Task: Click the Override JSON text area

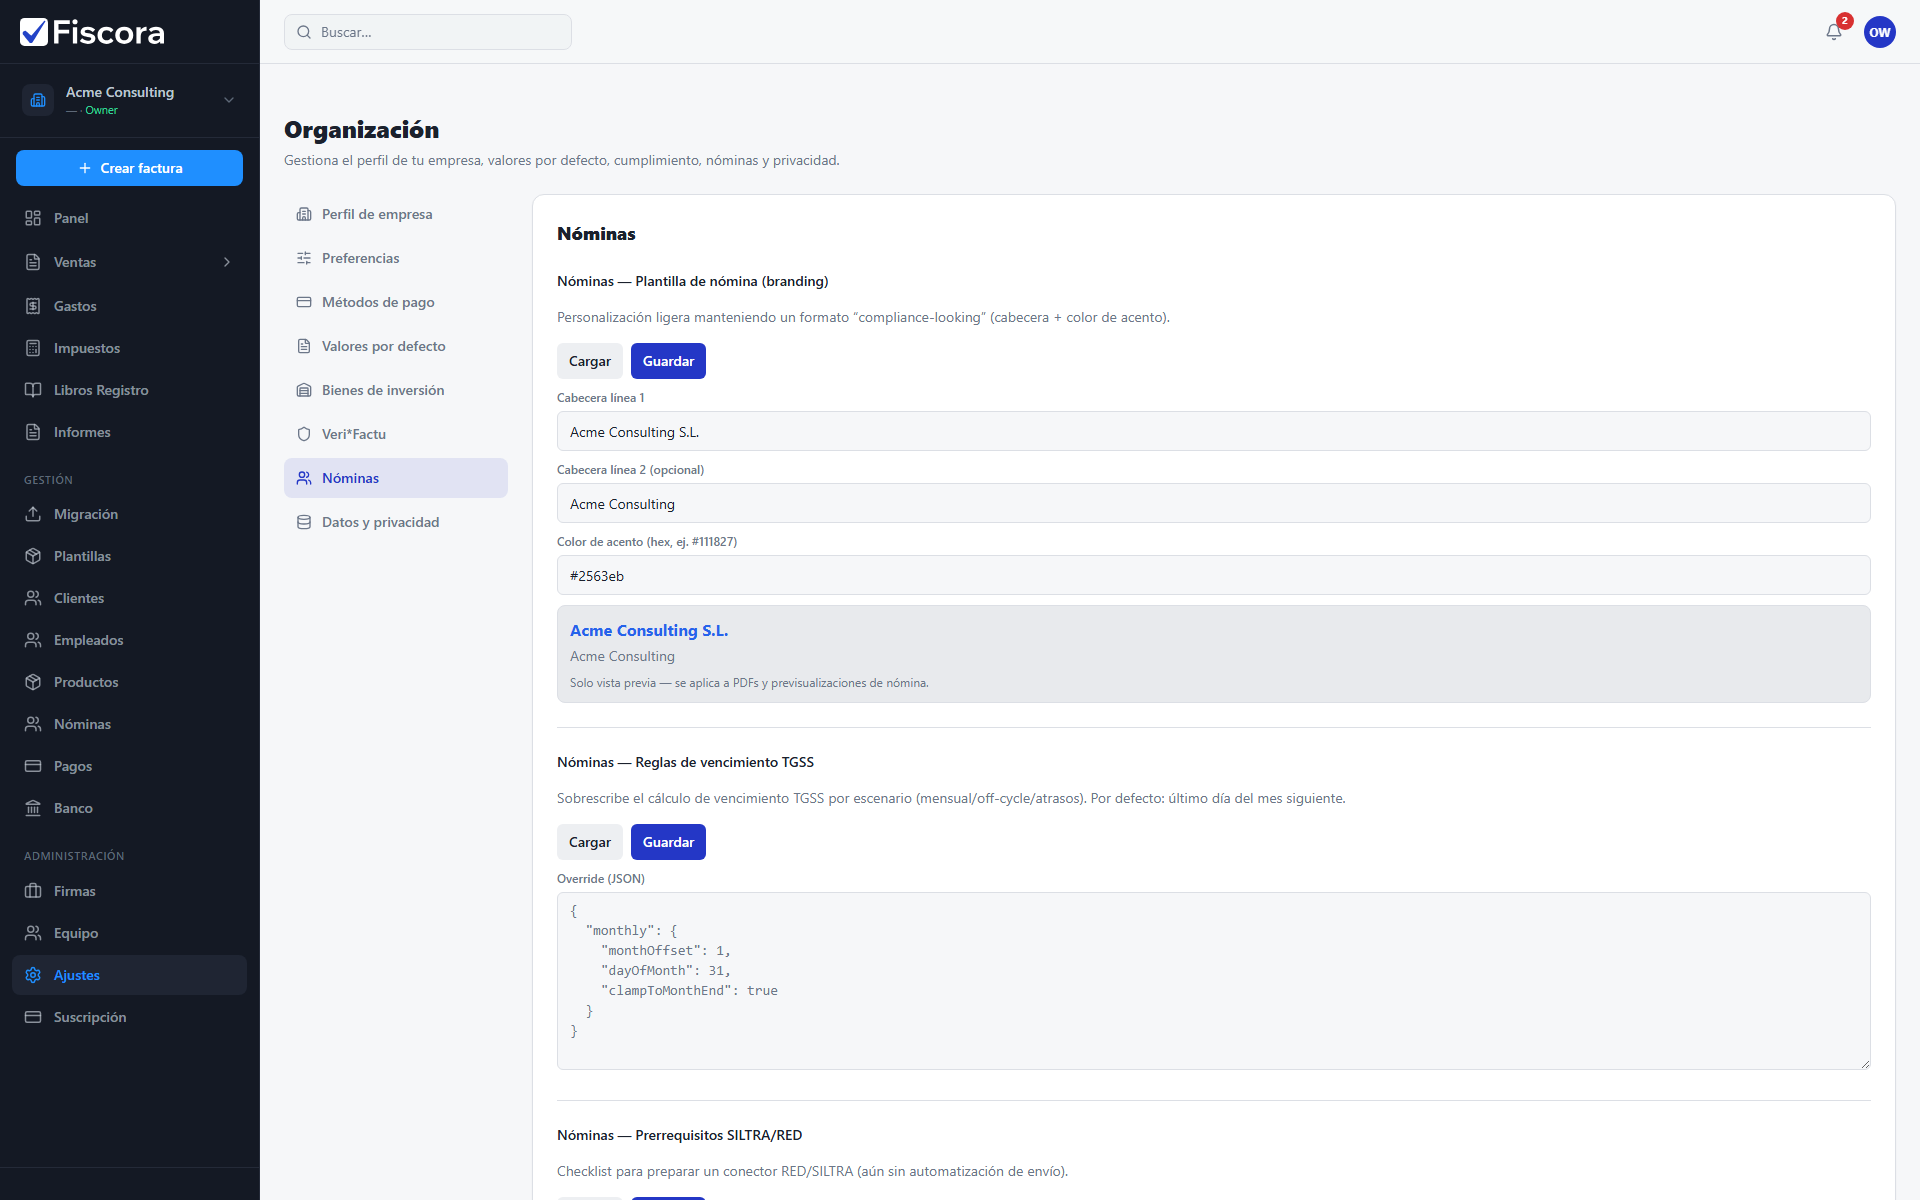Action: pos(1213,981)
